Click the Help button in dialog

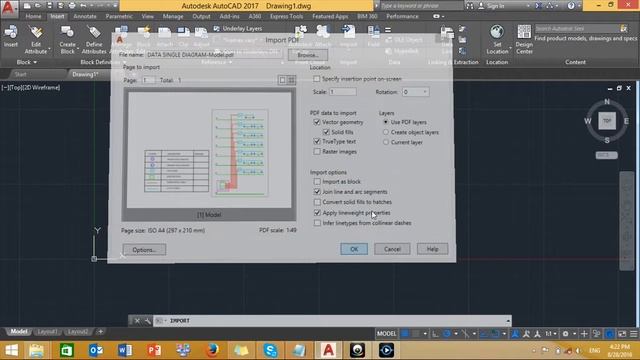click(x=432, y=249)
